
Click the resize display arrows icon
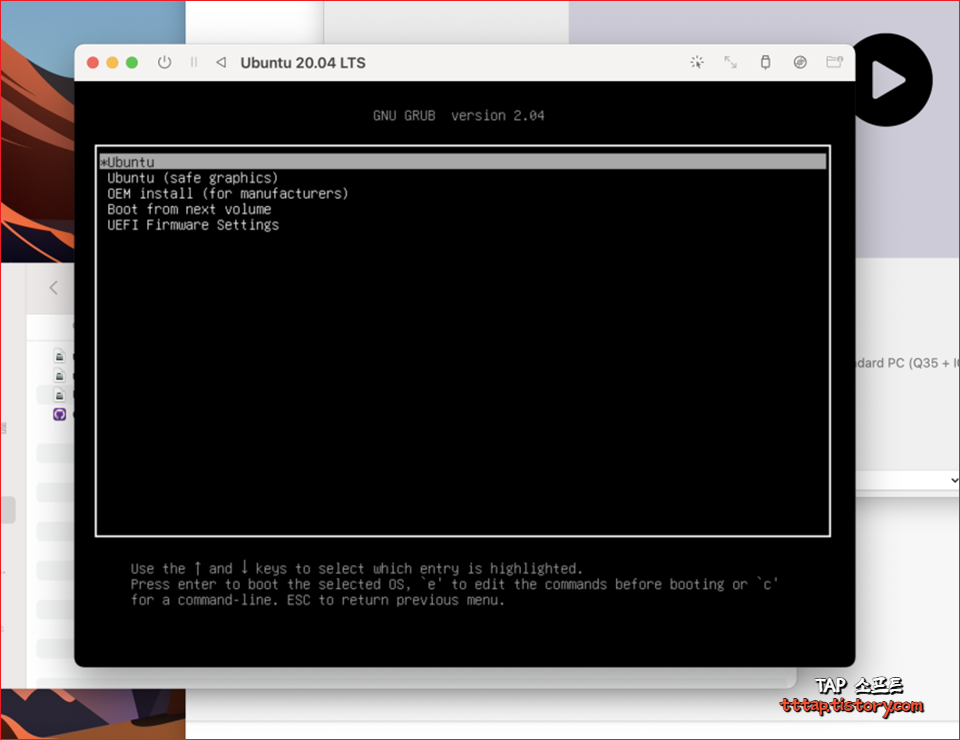(x=730, y=62)
